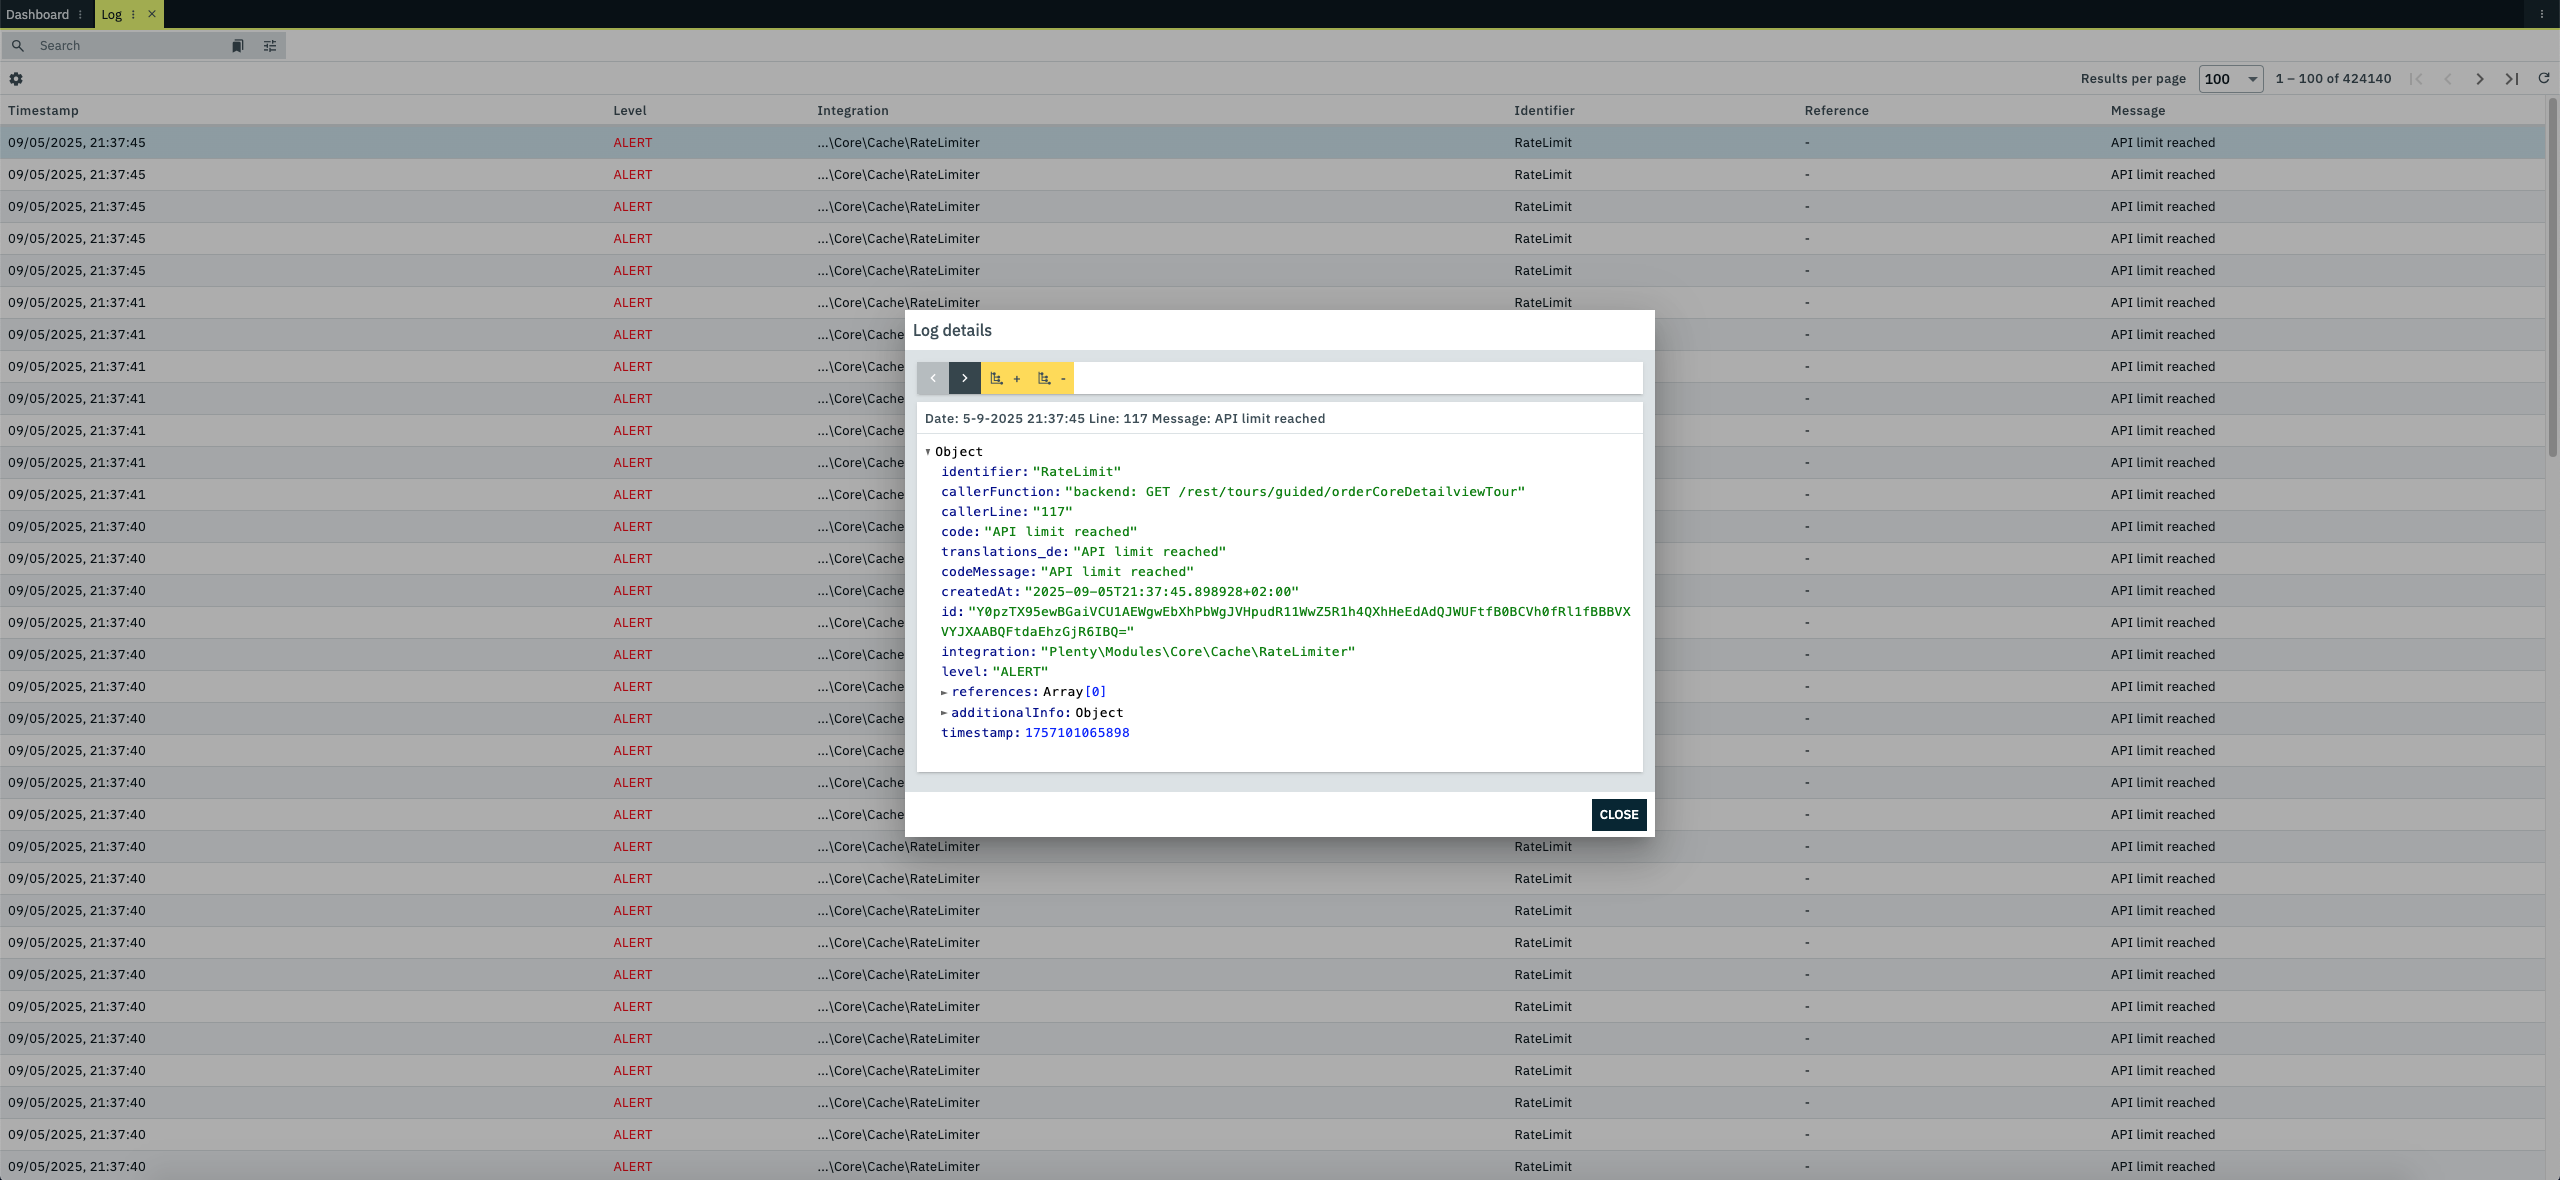The image size is (2560, 1180).
Task: Open filter options tune icon beside search
Action: pyautogui.click(x=270, y=46)
